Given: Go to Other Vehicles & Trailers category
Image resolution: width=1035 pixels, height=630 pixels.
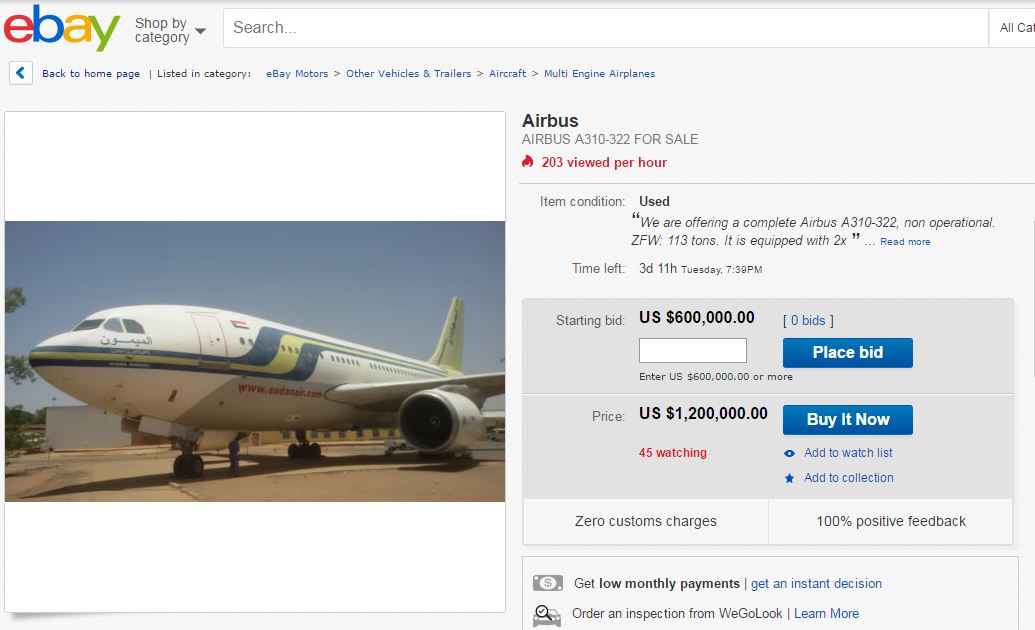Looking at the screenshot, I should coord(408,73).
